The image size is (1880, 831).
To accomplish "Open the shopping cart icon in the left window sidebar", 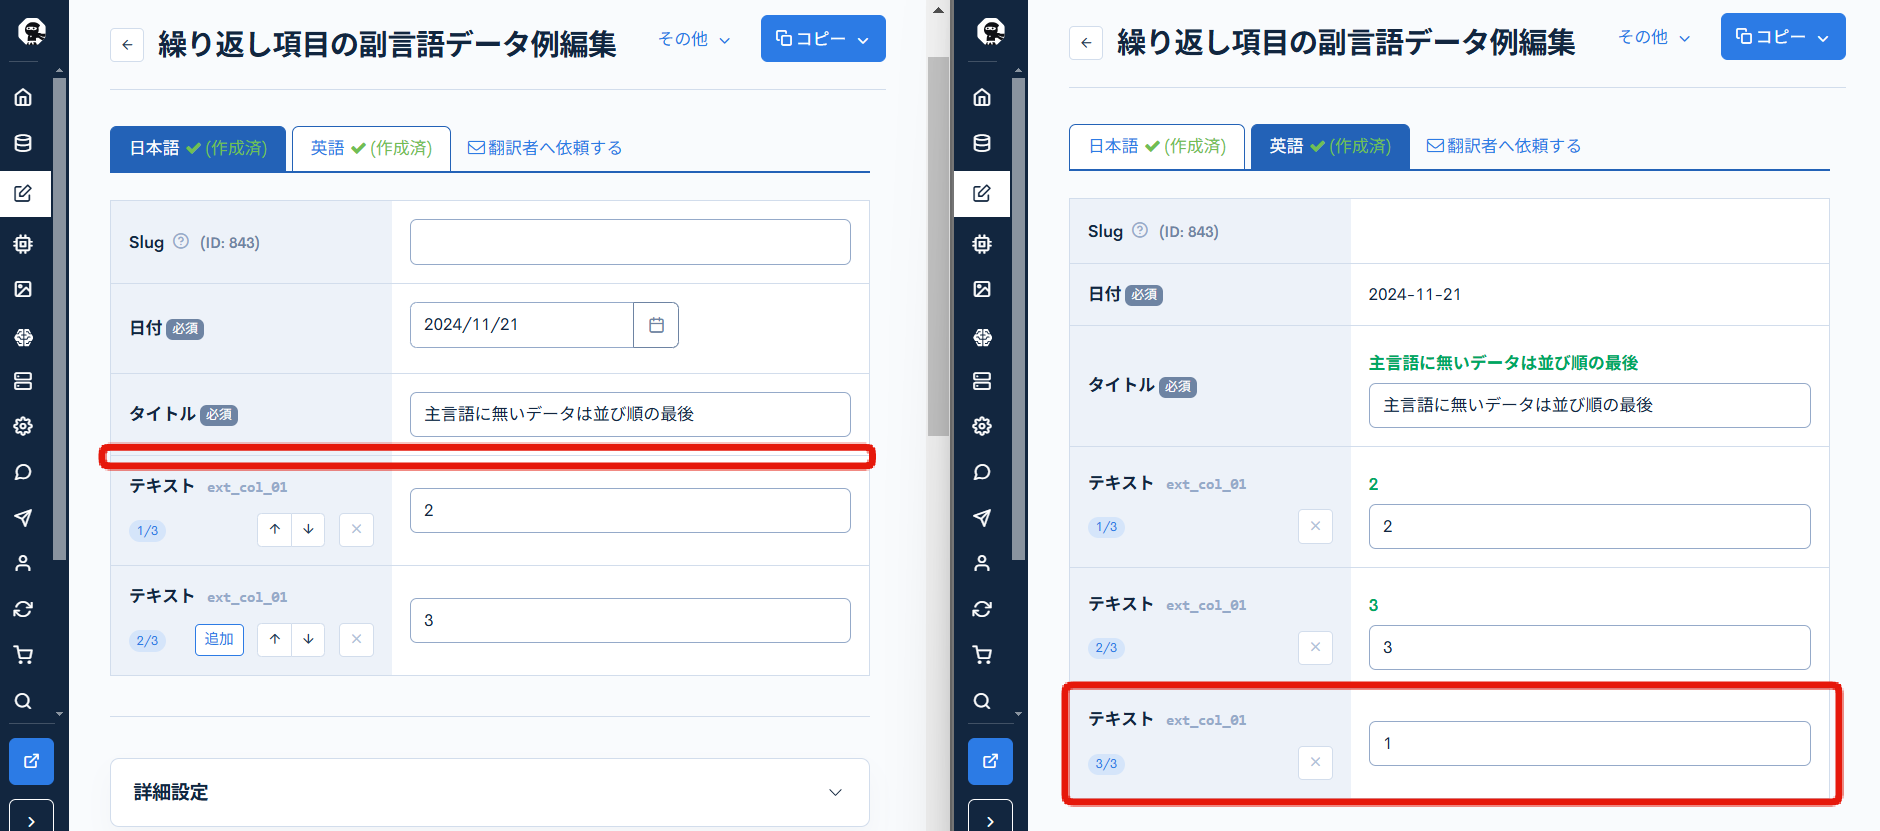I will tap(23, 655).
